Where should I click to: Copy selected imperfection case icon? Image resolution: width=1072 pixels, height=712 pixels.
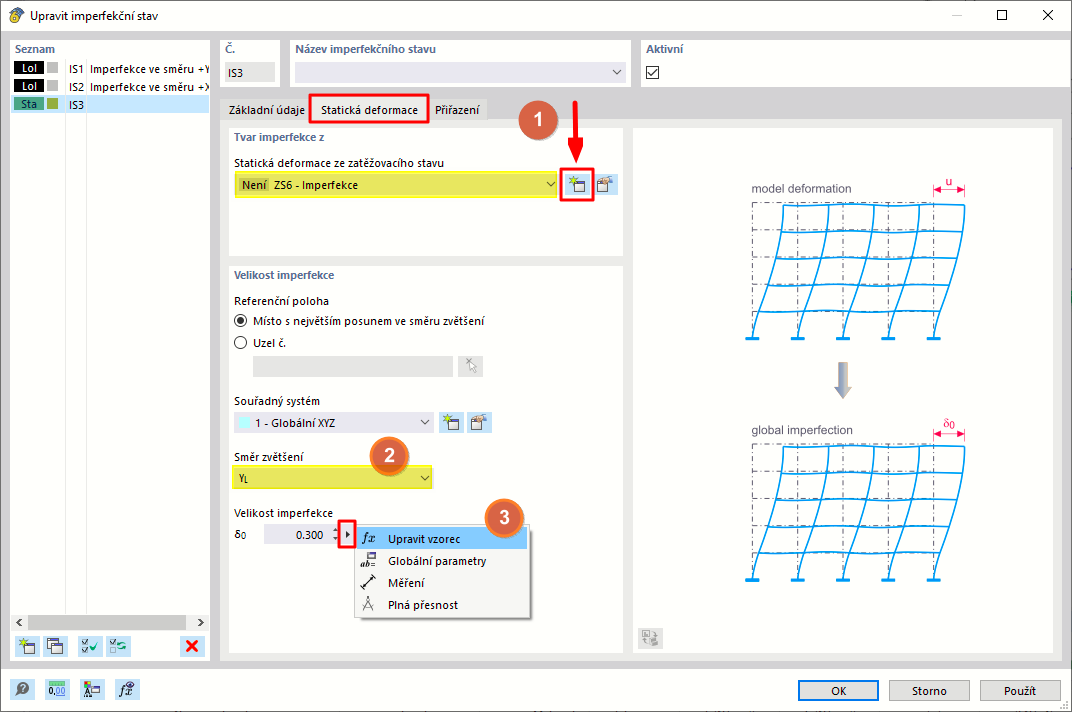coord(55,646)
